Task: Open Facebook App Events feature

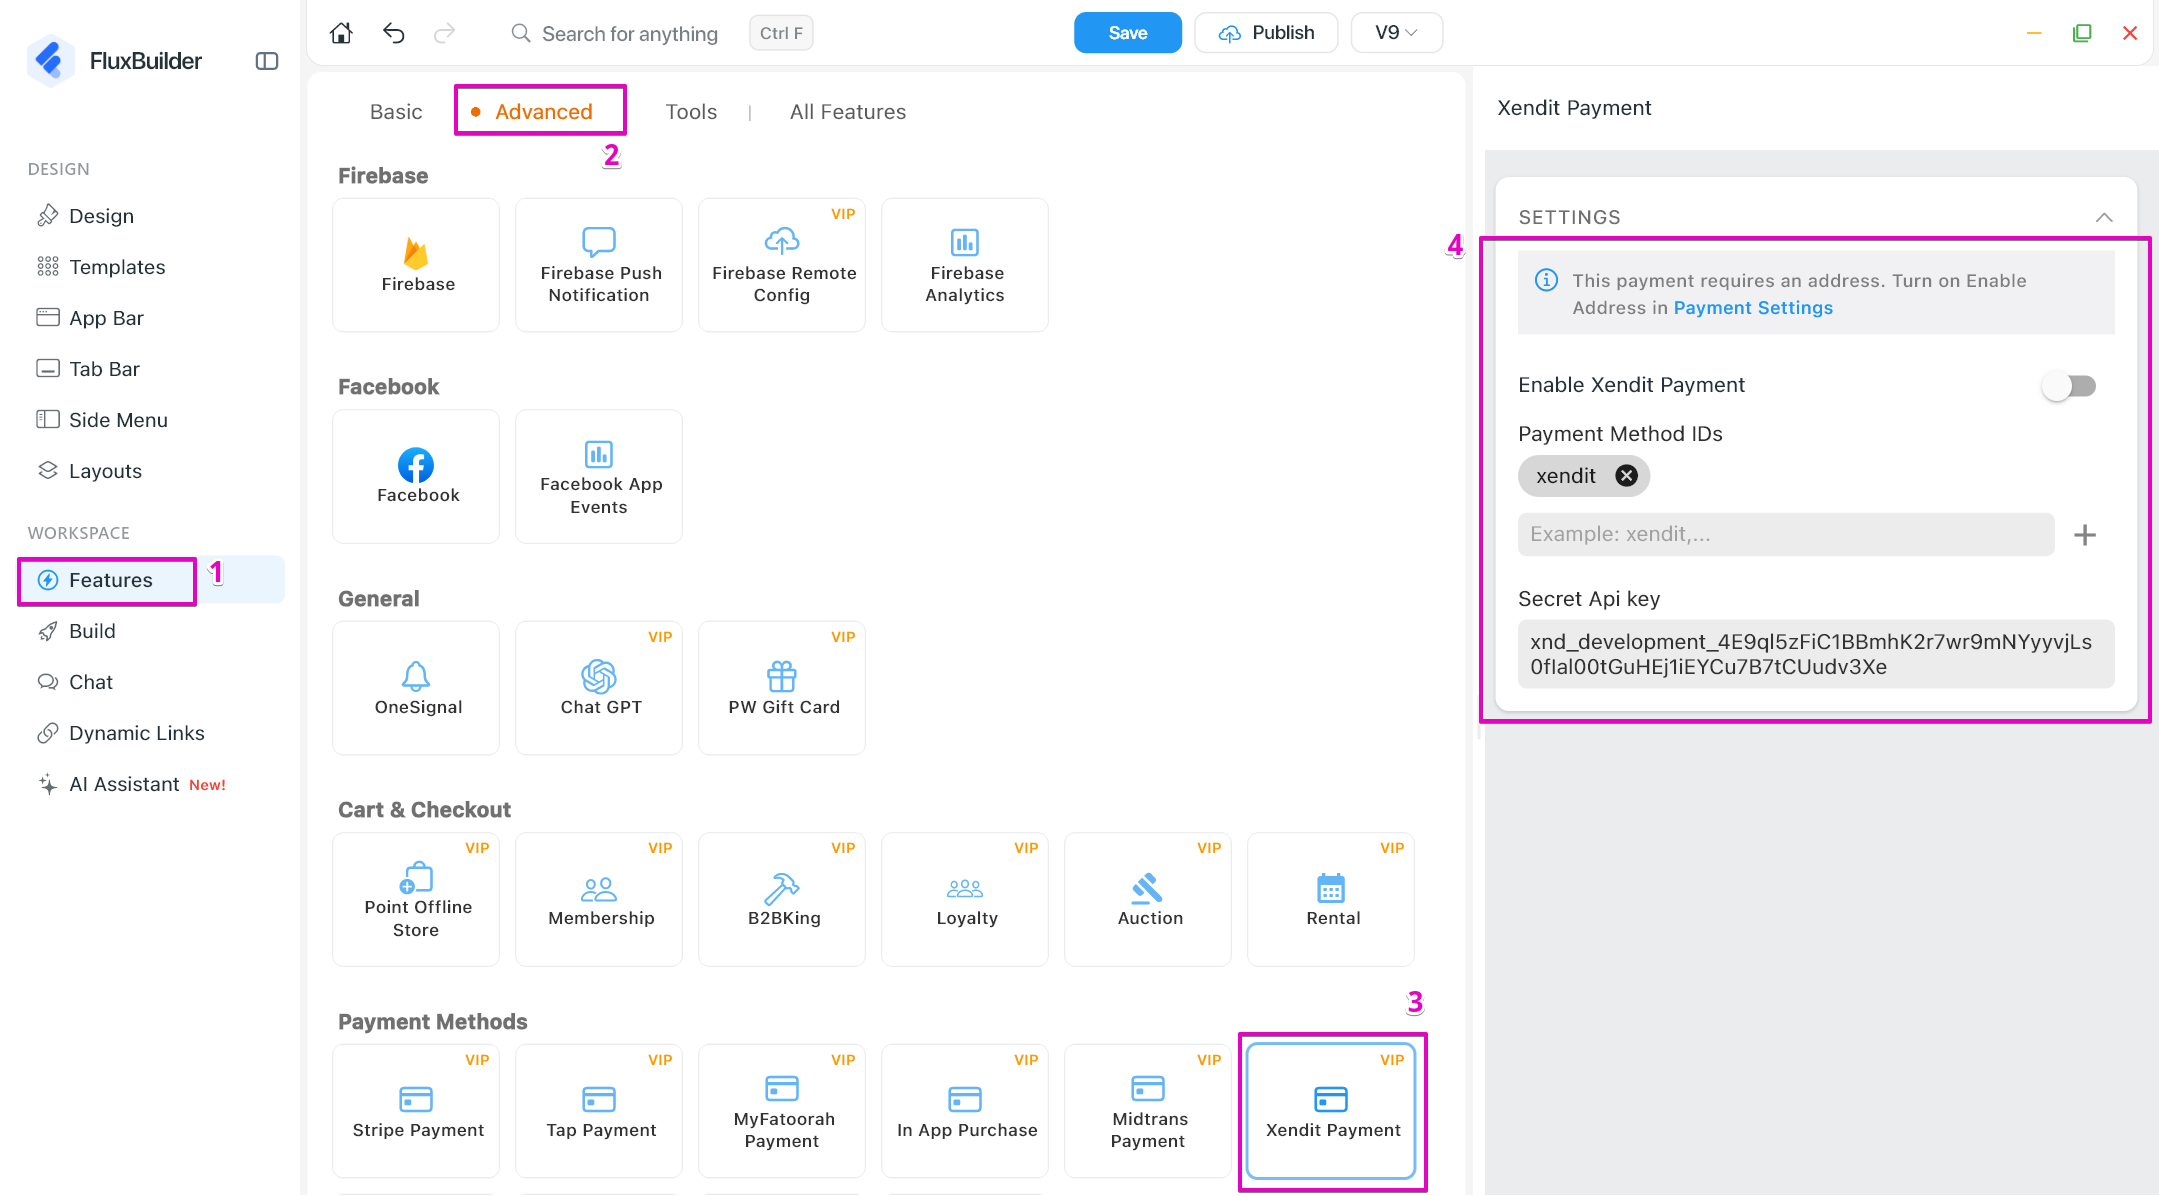Action: 599,476
